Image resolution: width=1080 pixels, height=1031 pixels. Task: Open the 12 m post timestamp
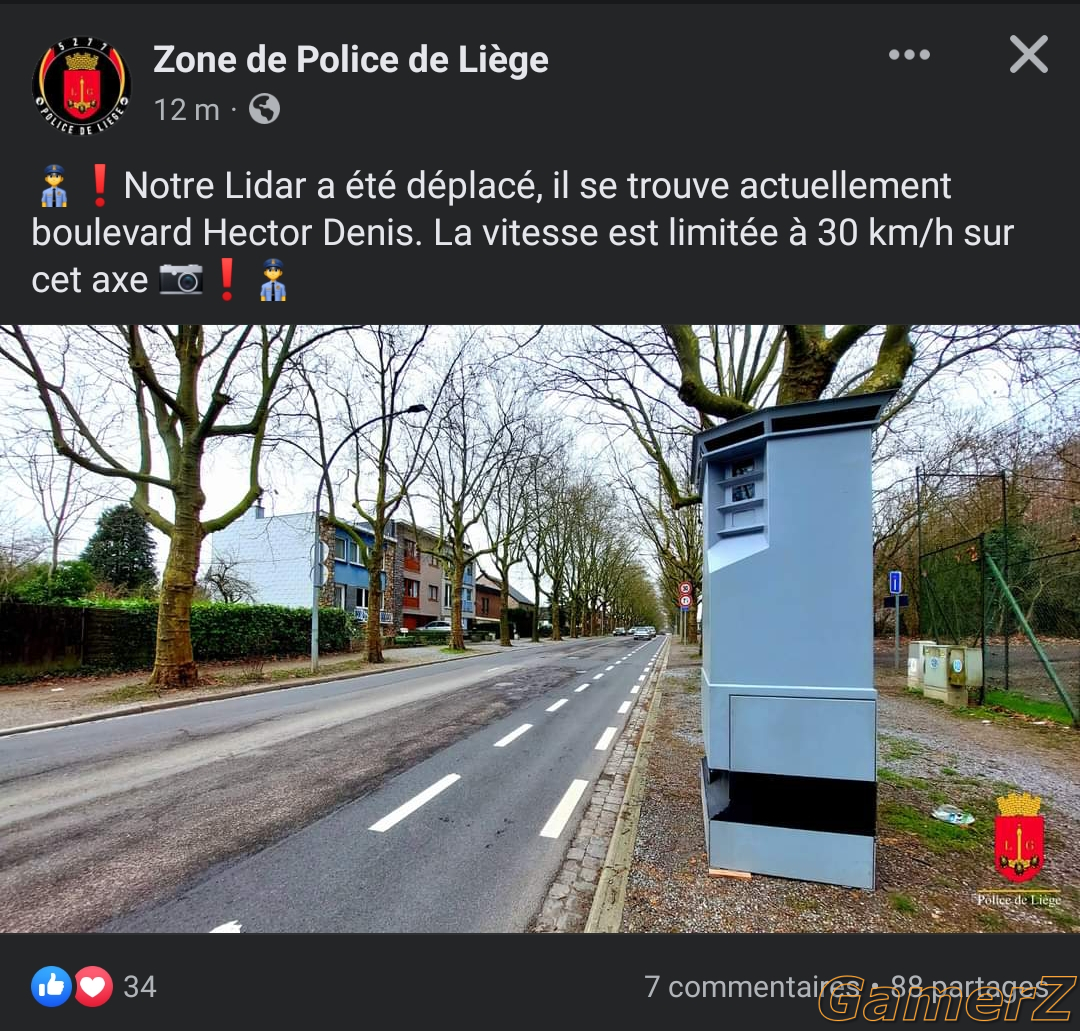point(187,110)
